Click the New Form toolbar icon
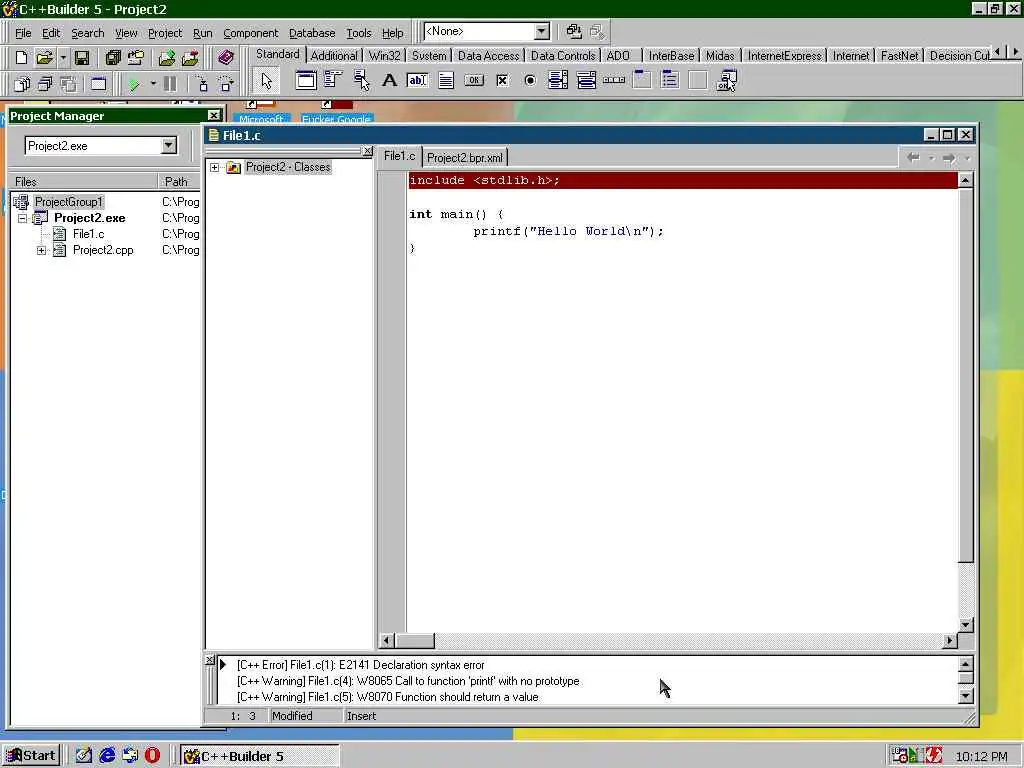1024x768 pixels. click(98, 84)
